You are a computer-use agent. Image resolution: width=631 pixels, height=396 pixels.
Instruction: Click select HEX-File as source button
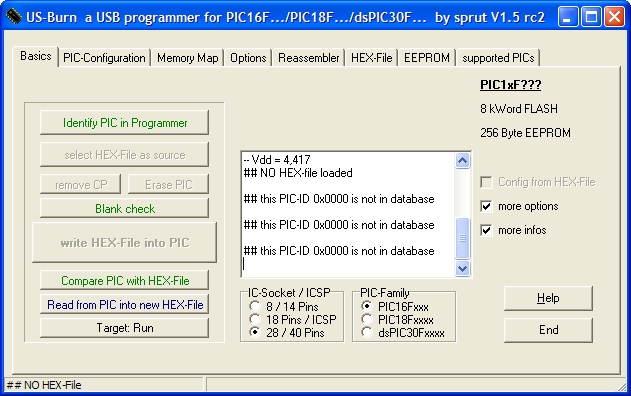pos(124,155)
